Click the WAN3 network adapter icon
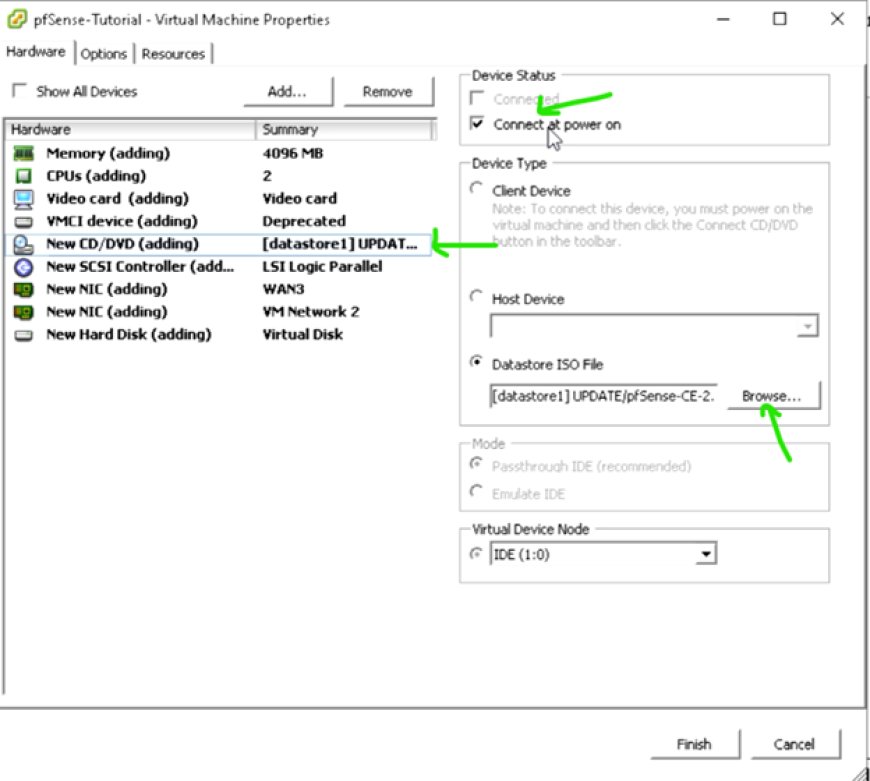870x781 pixels. click(23, 290)
